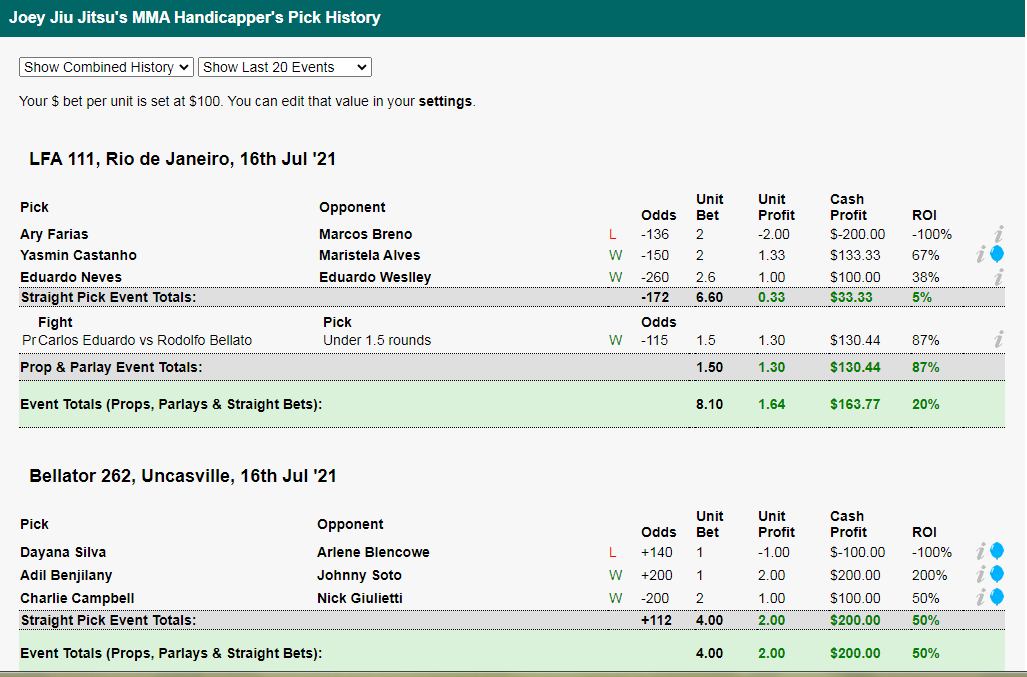Click the Eduardo Weslley opponent name
The image size is (1027, 677).
(375, 277)
